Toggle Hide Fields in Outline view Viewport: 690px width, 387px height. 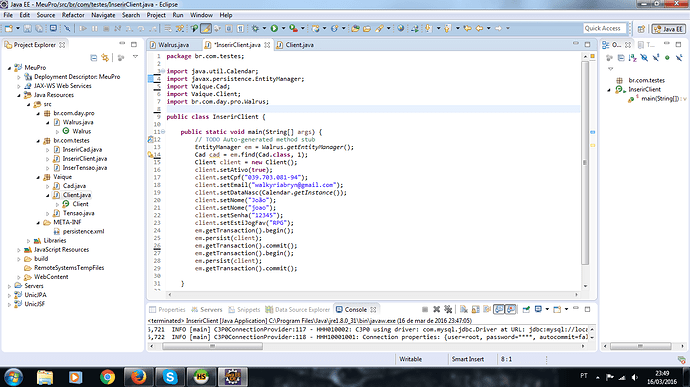644,58
